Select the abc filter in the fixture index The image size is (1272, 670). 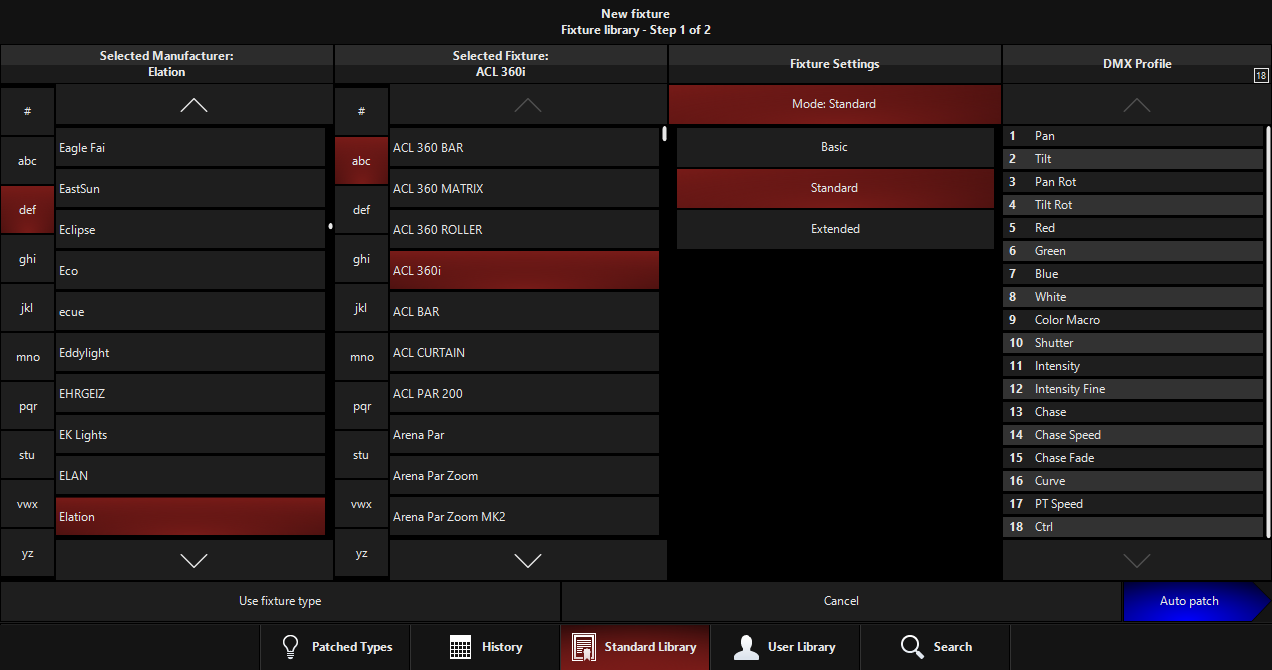click(361, 161)
